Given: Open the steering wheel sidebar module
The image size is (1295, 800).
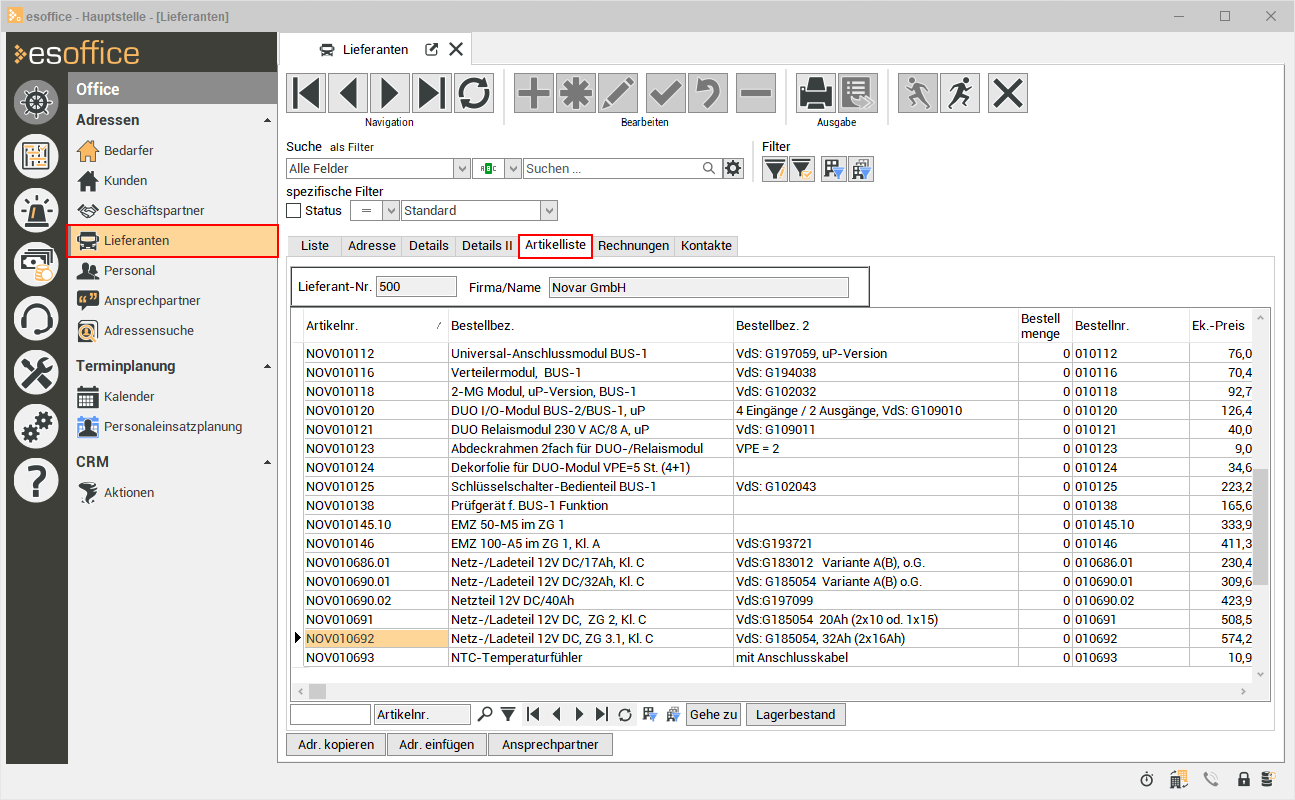Looking at the screenshot, I should pos(37,103).
